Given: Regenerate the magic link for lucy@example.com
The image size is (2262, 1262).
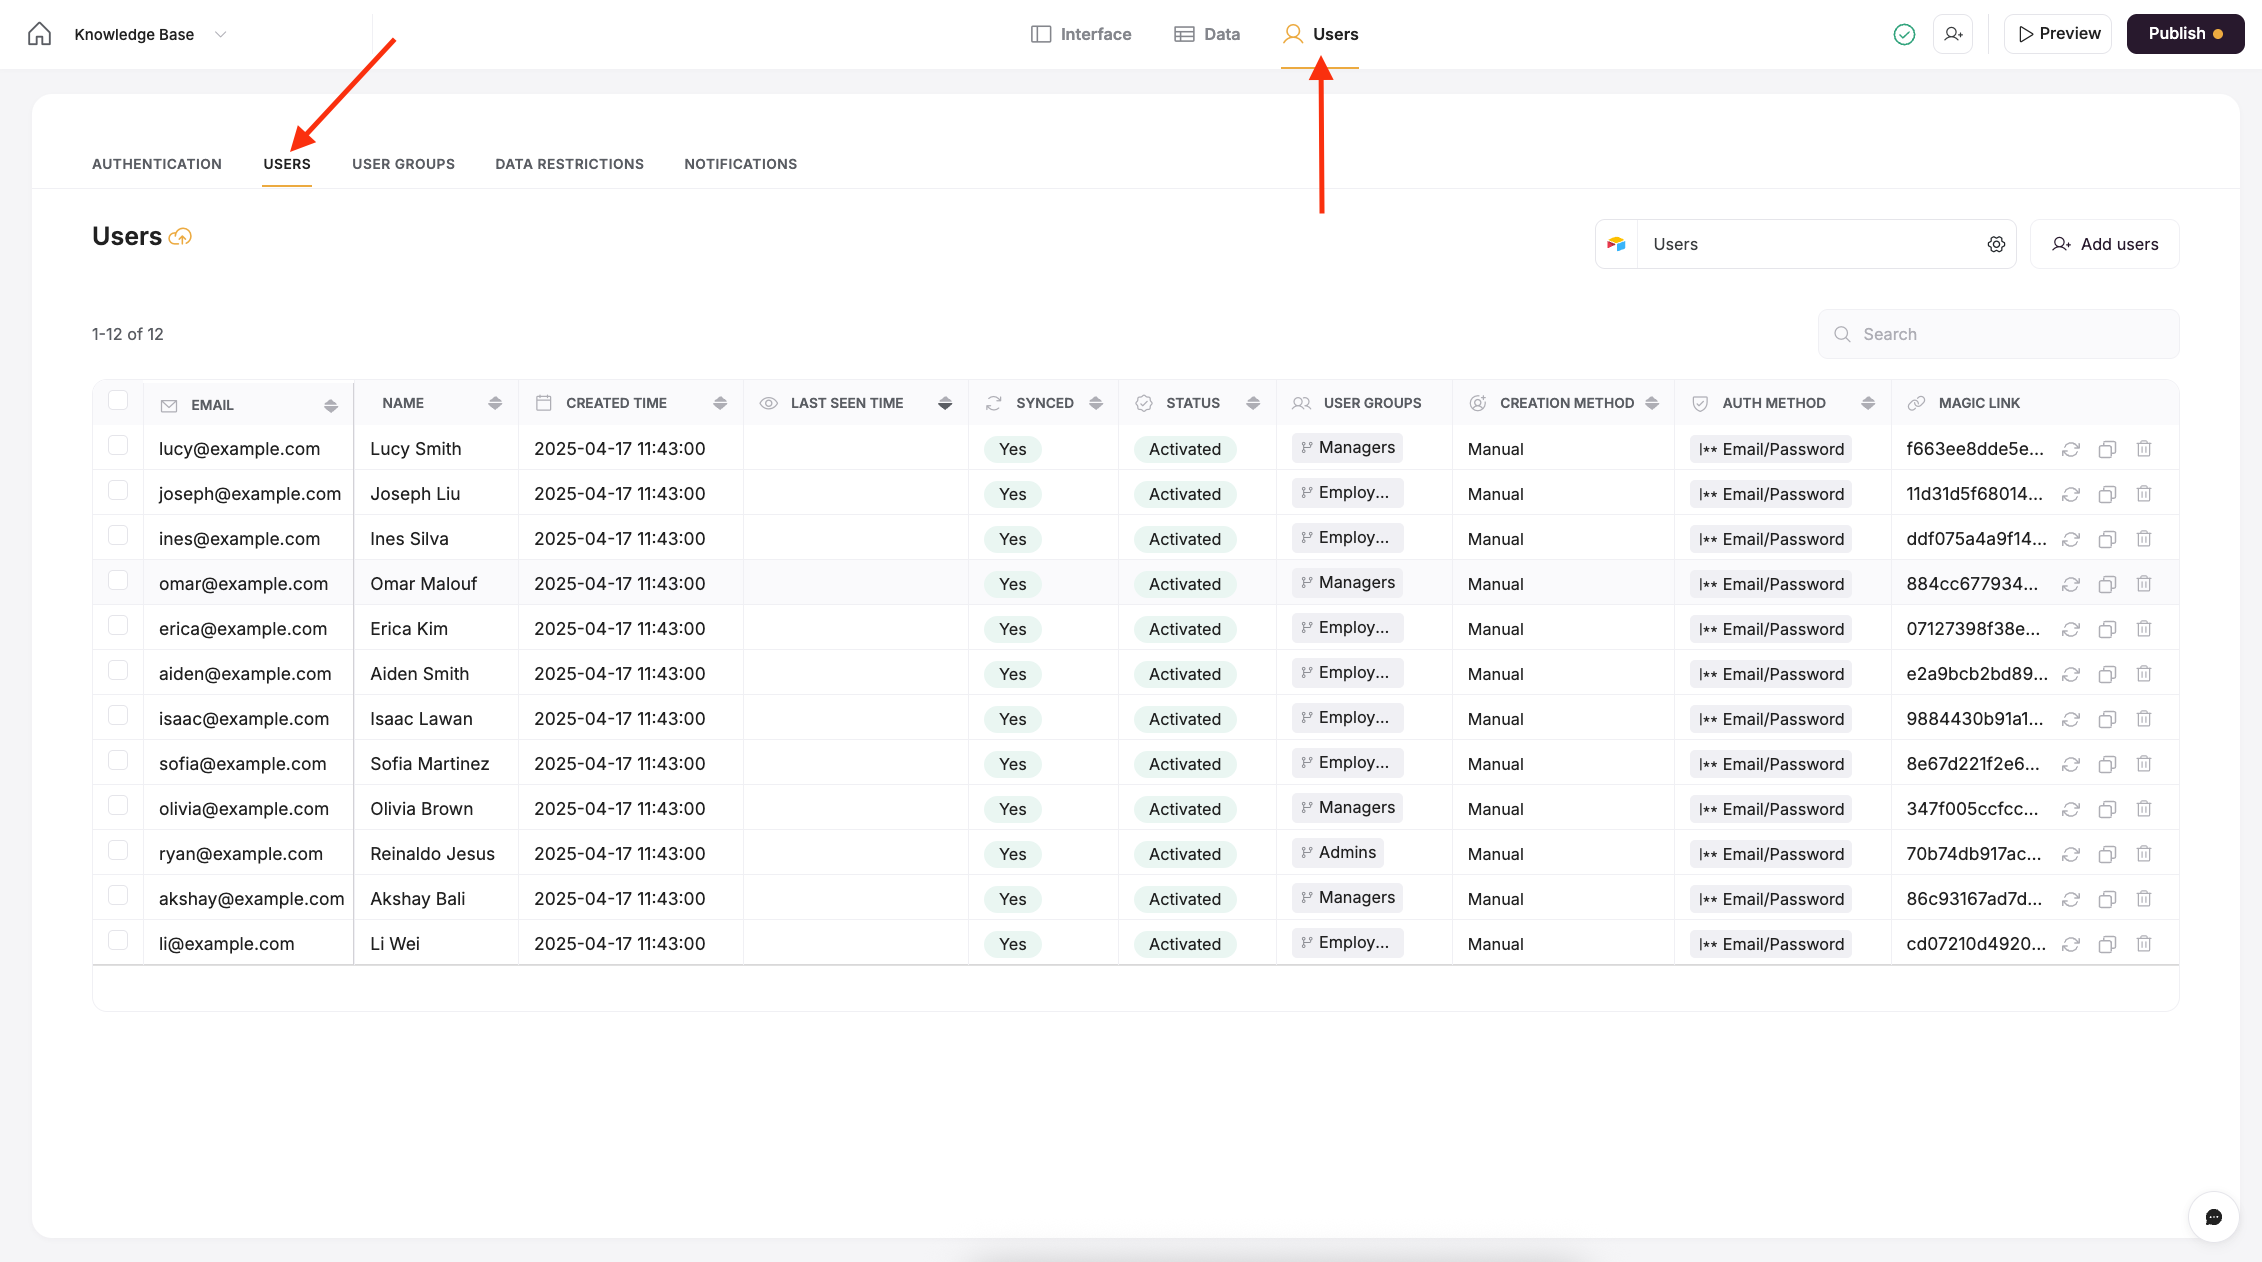Looking at the screenshot, I should pyautogui.click(x=2071, y=450).
